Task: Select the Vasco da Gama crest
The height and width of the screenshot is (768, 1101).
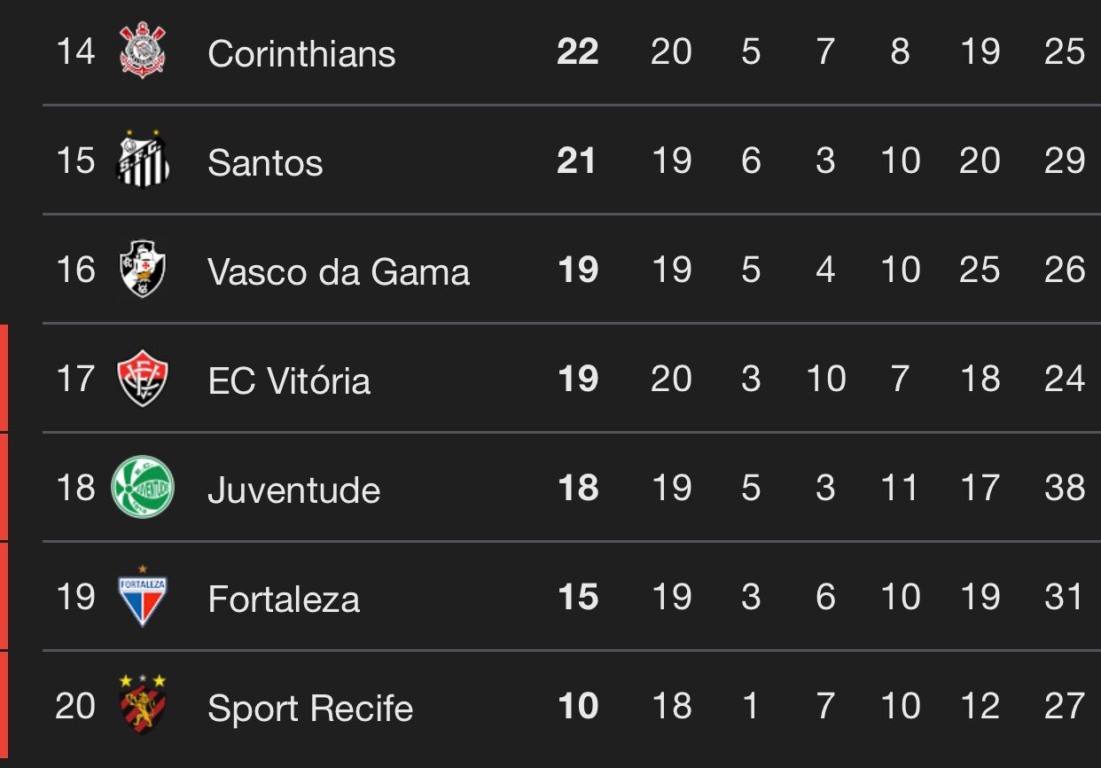Action: [143, 268]
